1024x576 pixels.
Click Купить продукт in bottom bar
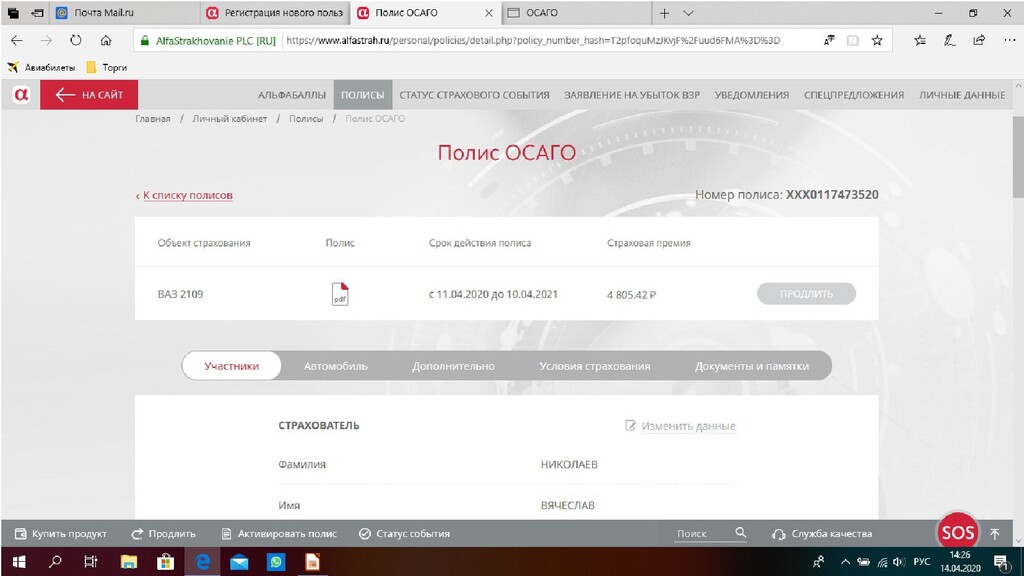click(61, 534)
